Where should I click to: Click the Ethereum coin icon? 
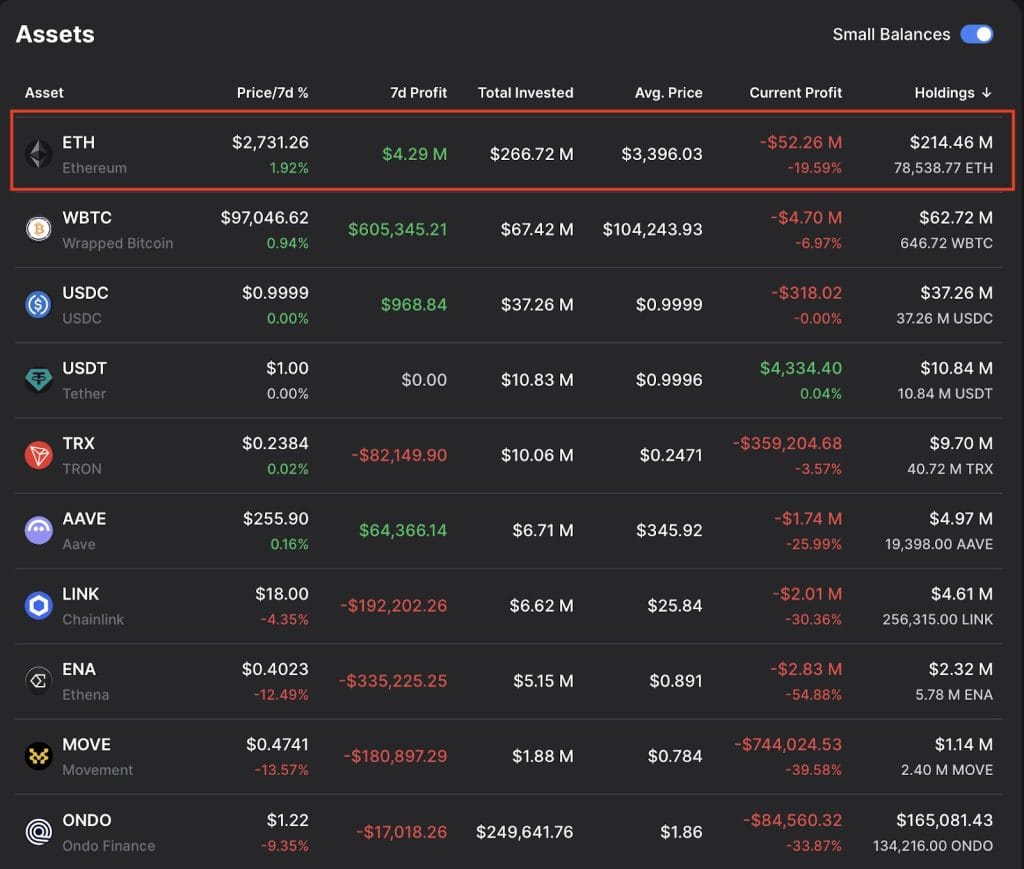tap(39, 154)
